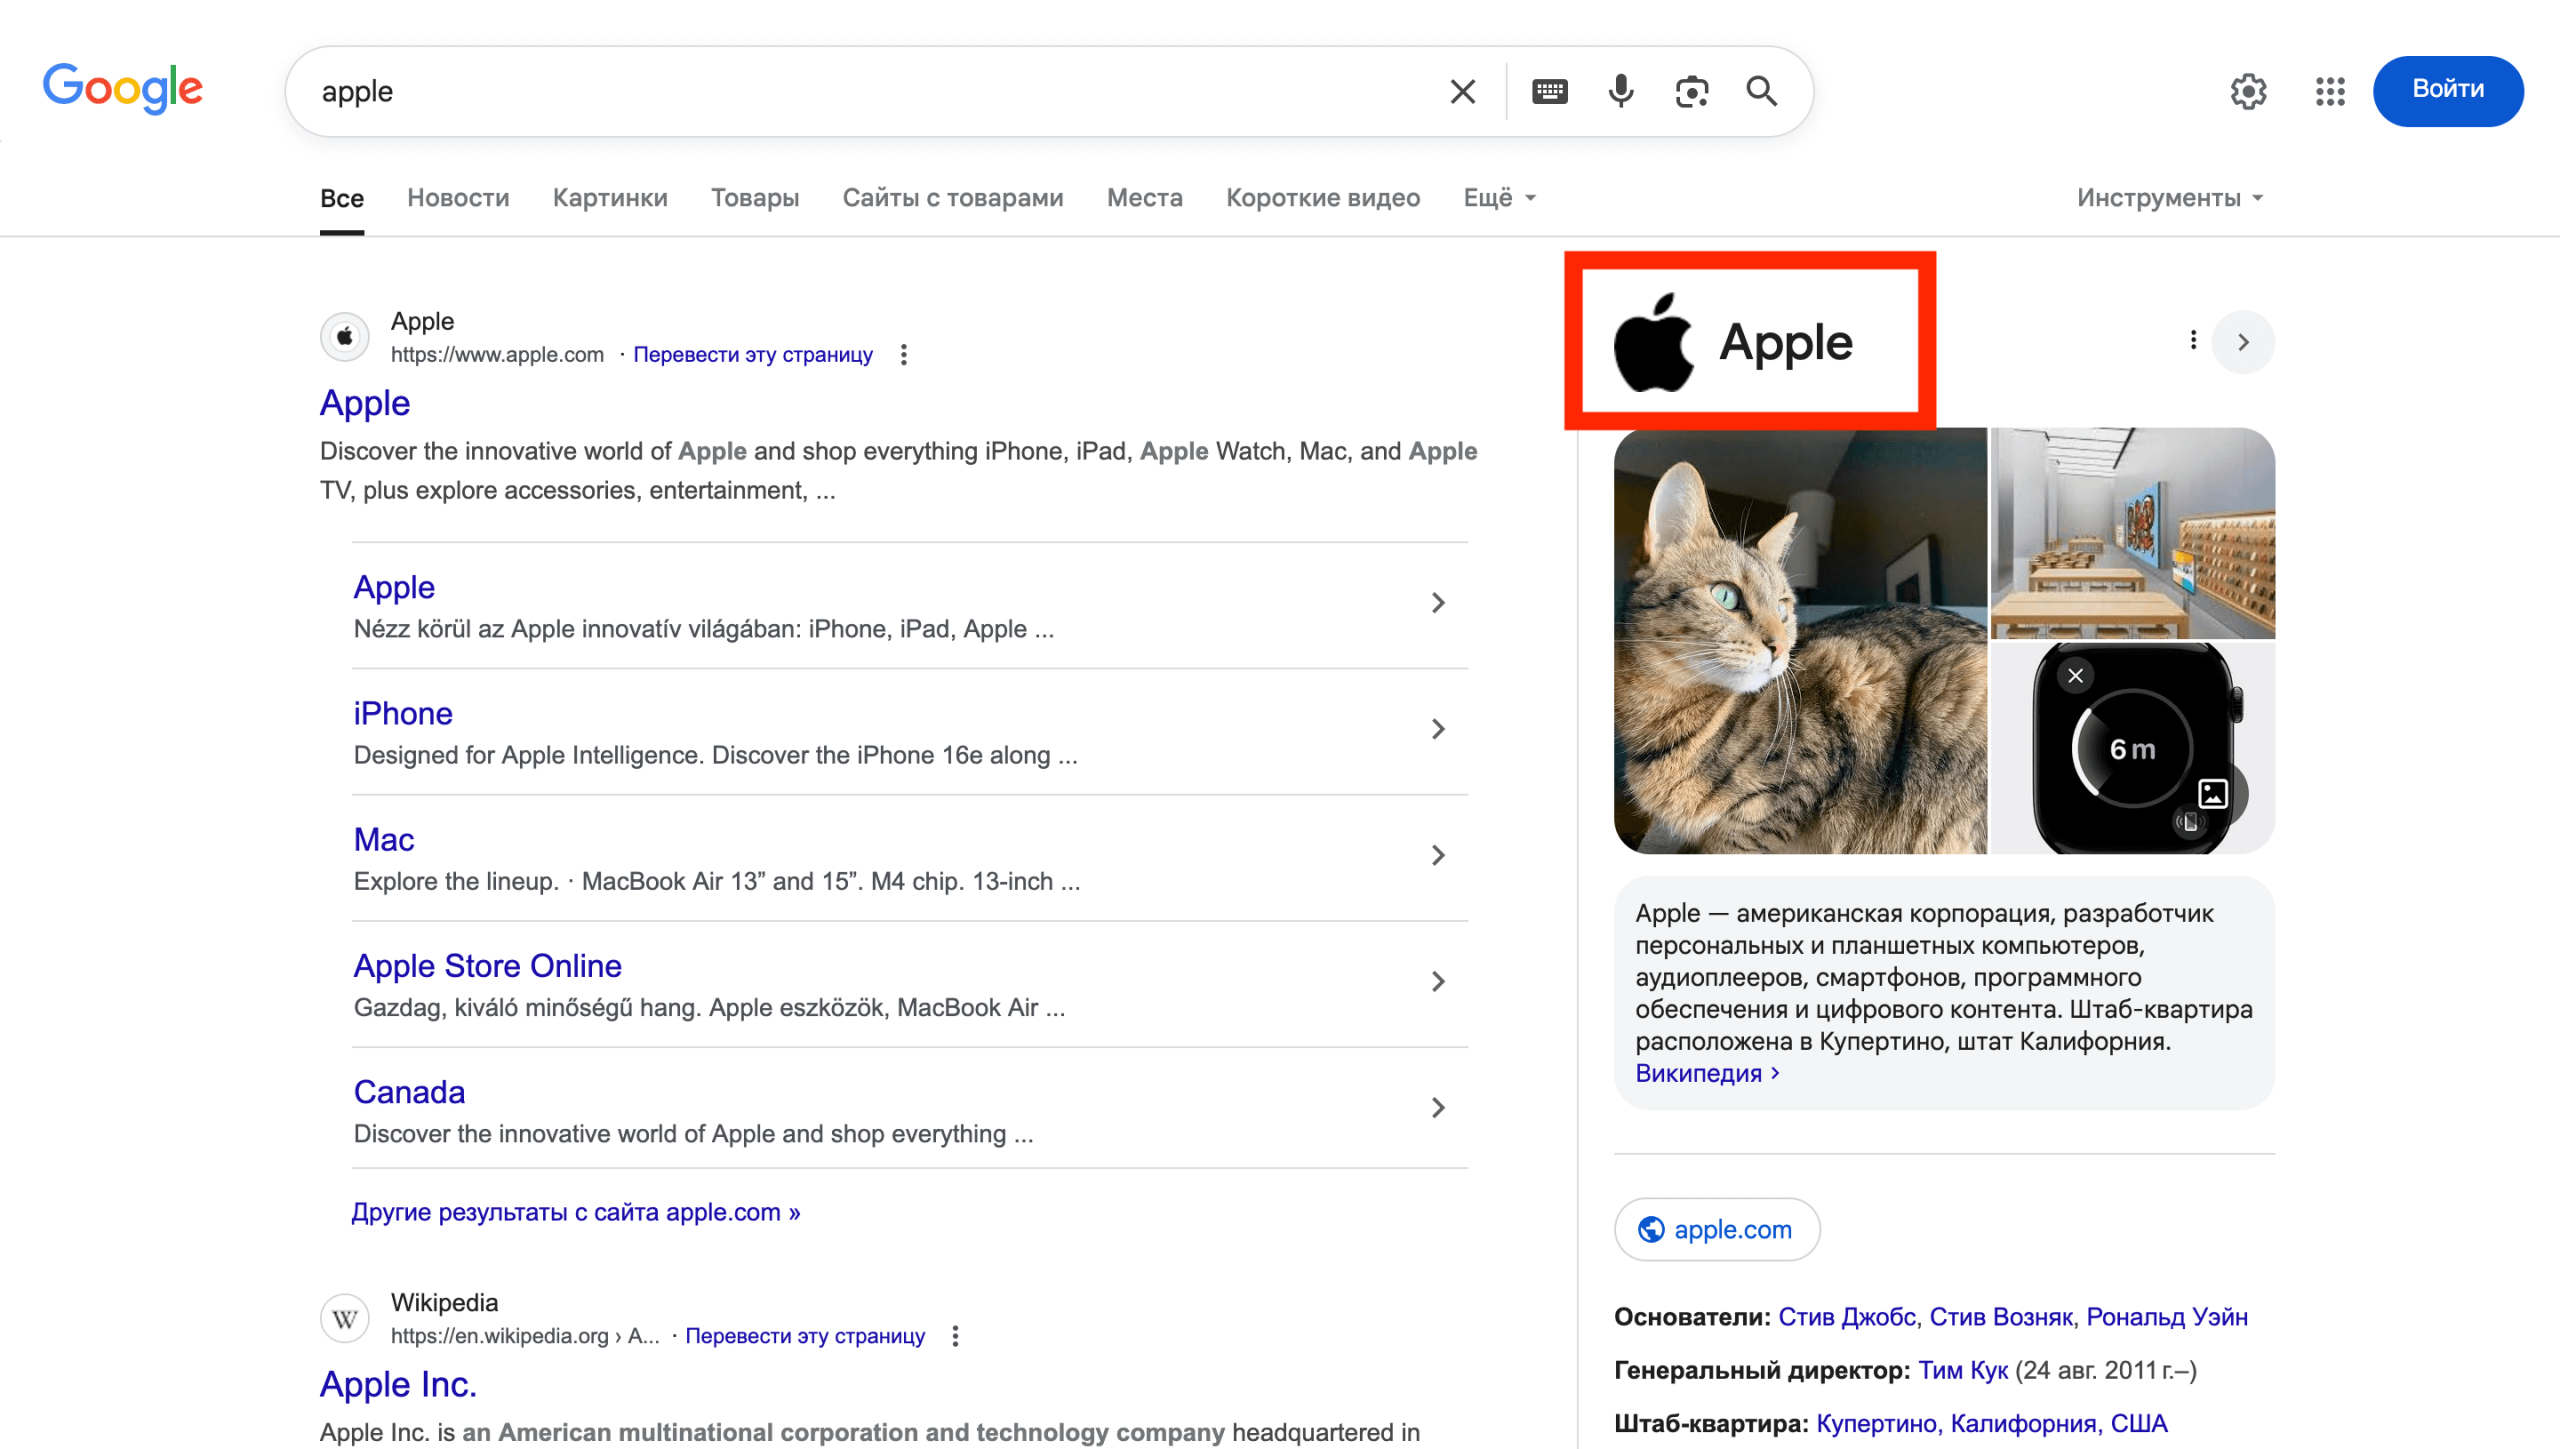The width and height of the screenshot is (2560, 1449).
Task: Click inside the search input field
Action: [870, 91]
